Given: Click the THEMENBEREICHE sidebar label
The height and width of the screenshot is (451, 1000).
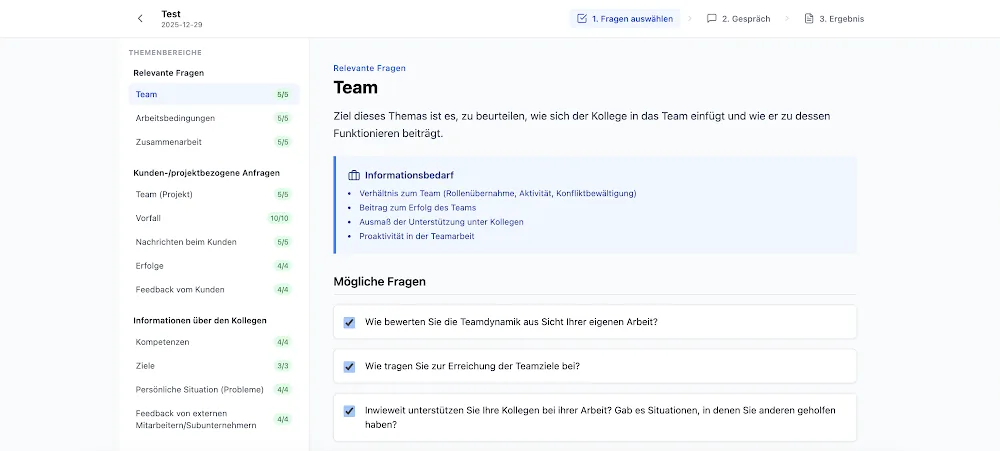Looking at the screenshot, I should coord(165,52).
